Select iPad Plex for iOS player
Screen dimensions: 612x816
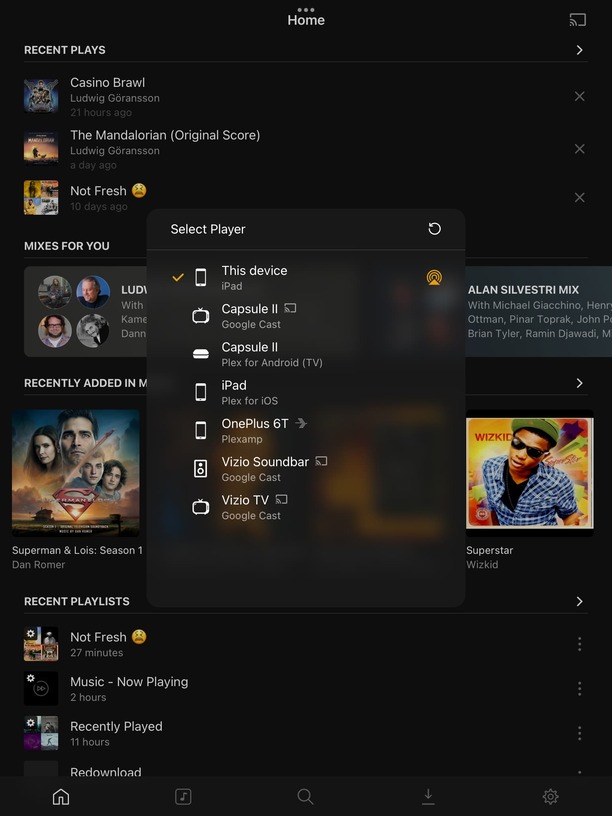click(x=306, y=392)
